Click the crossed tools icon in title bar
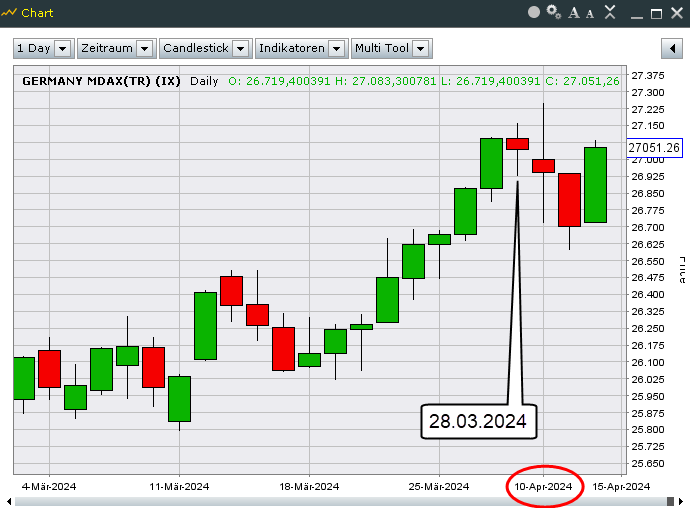This screenshot has height=508, width=690. [x=610, y=12]
